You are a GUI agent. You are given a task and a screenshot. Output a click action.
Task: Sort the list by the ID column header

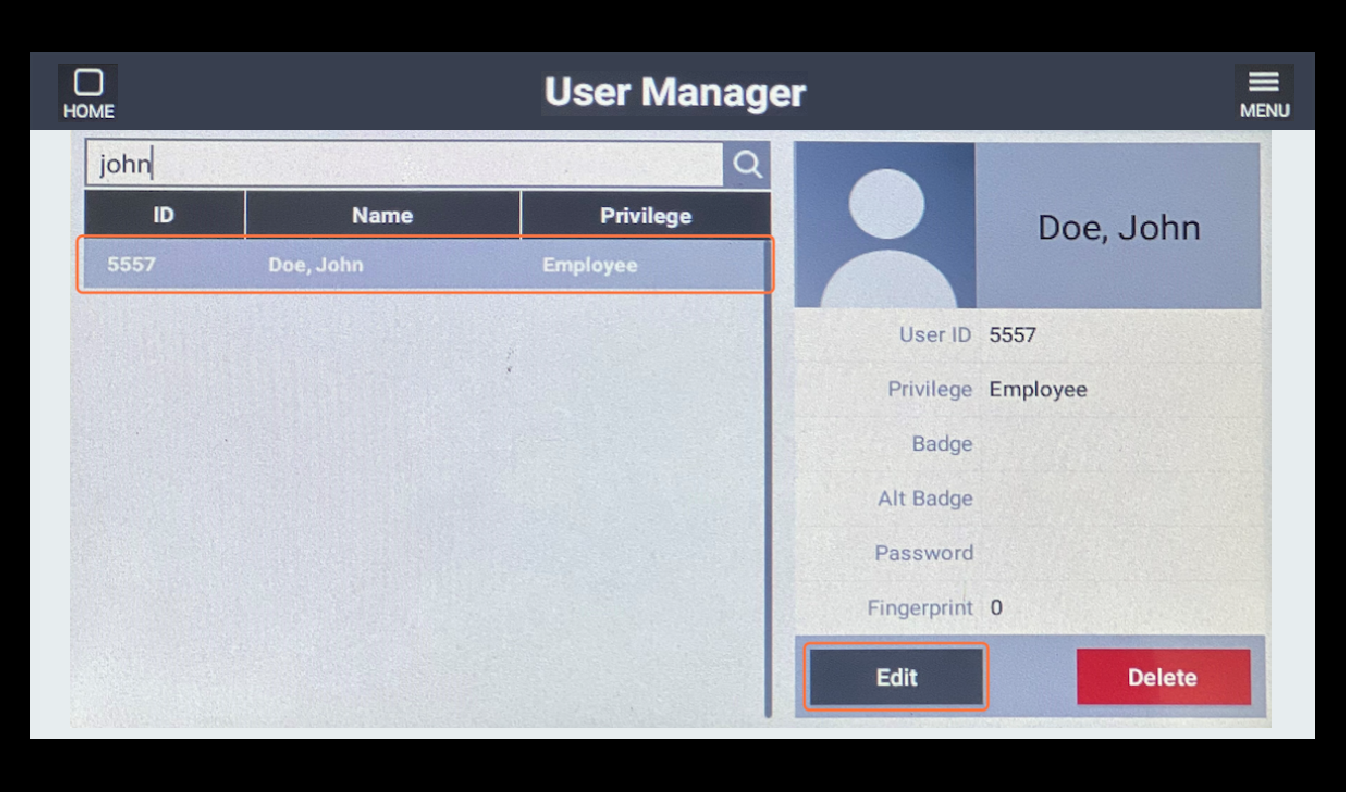click(x=163, y=215)
